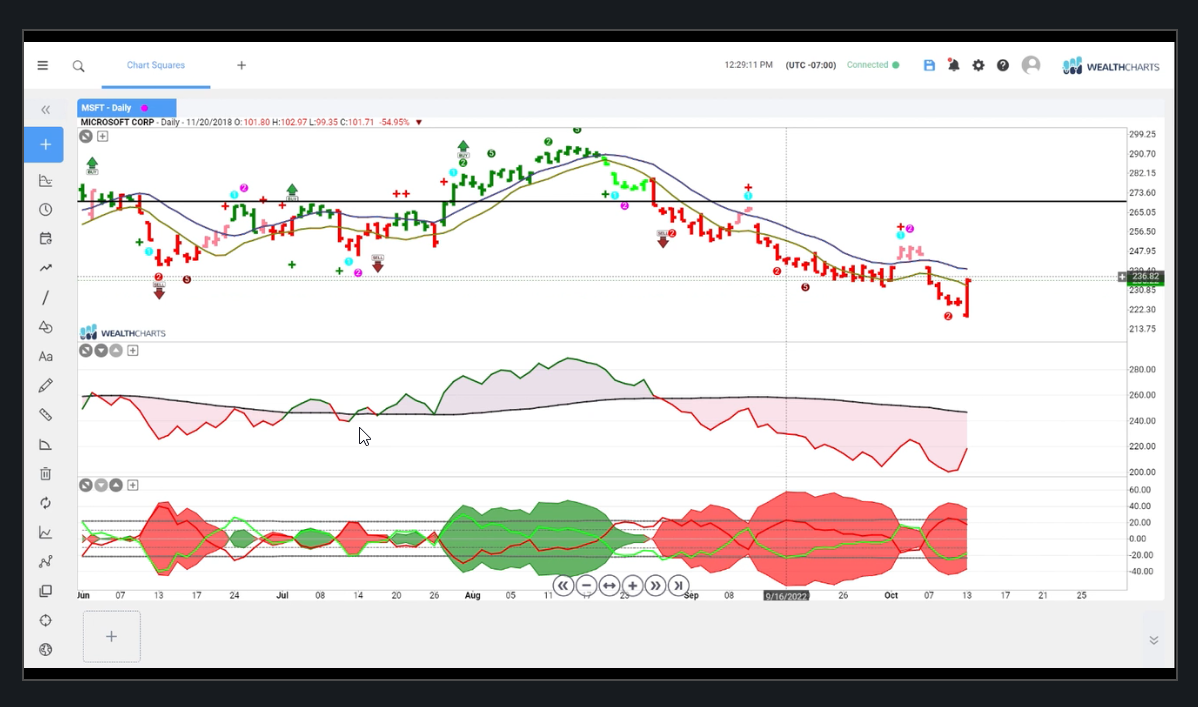Move the middle indicator pane down

click(101, 351)
